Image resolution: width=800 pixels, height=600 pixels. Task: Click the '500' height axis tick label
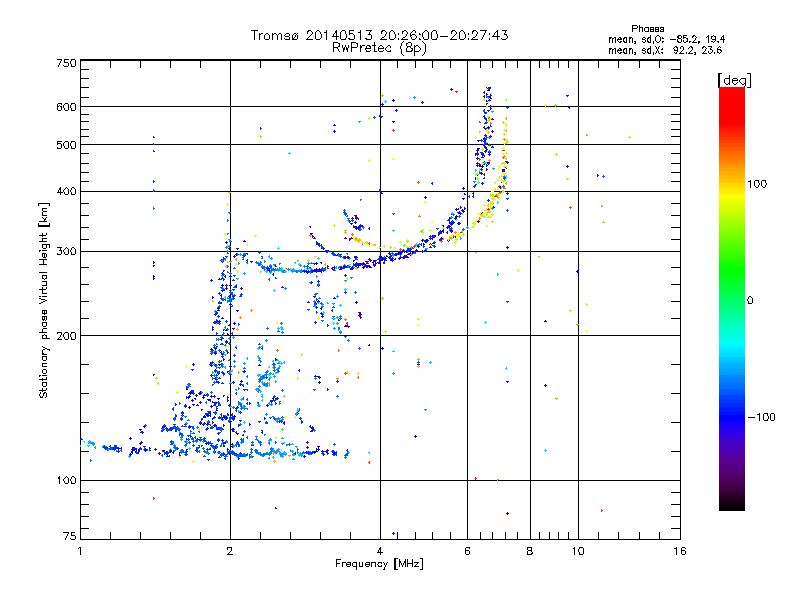[67, 145]
